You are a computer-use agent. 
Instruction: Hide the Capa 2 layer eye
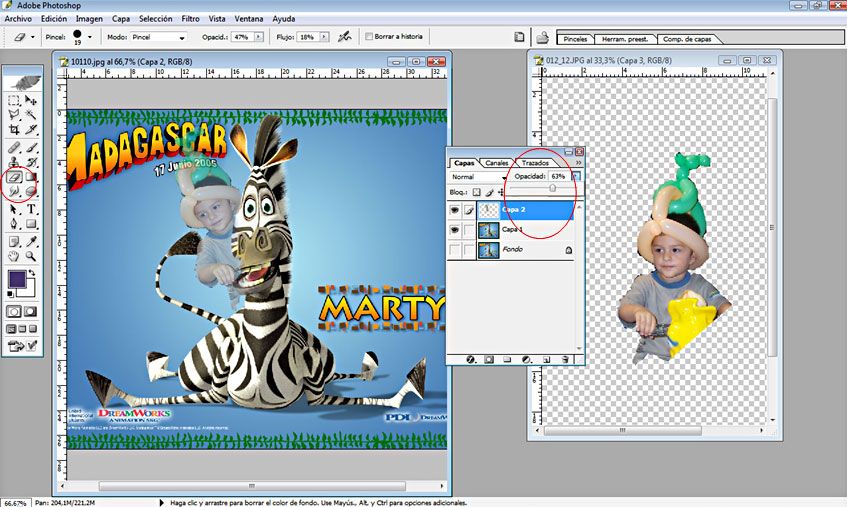[x=455, y=210]
